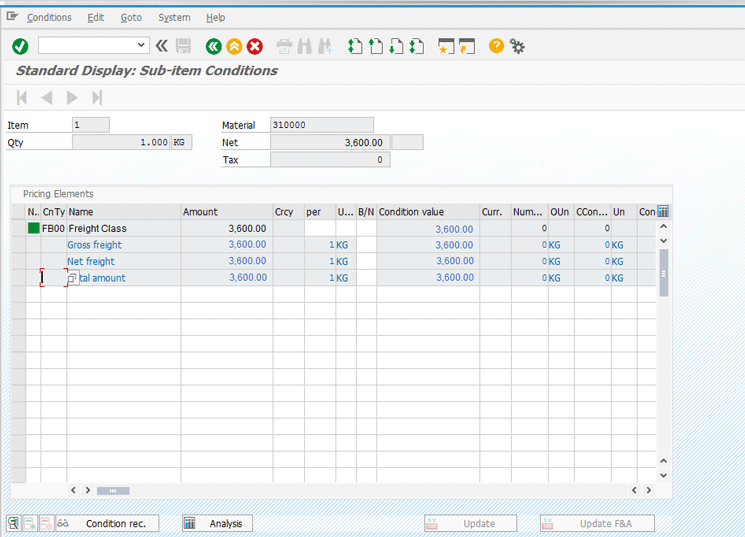Viewport: 745px width, 537px height.
Task: Click the yellow Exit icon
Action: (x=233, y=46)
